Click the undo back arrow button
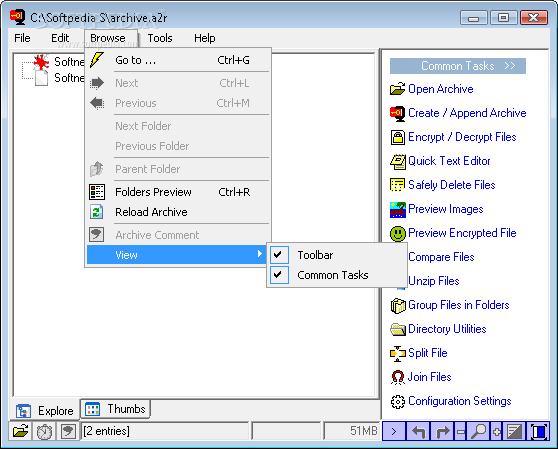Viewport: 558px width, 449px height. coord(418,432)
